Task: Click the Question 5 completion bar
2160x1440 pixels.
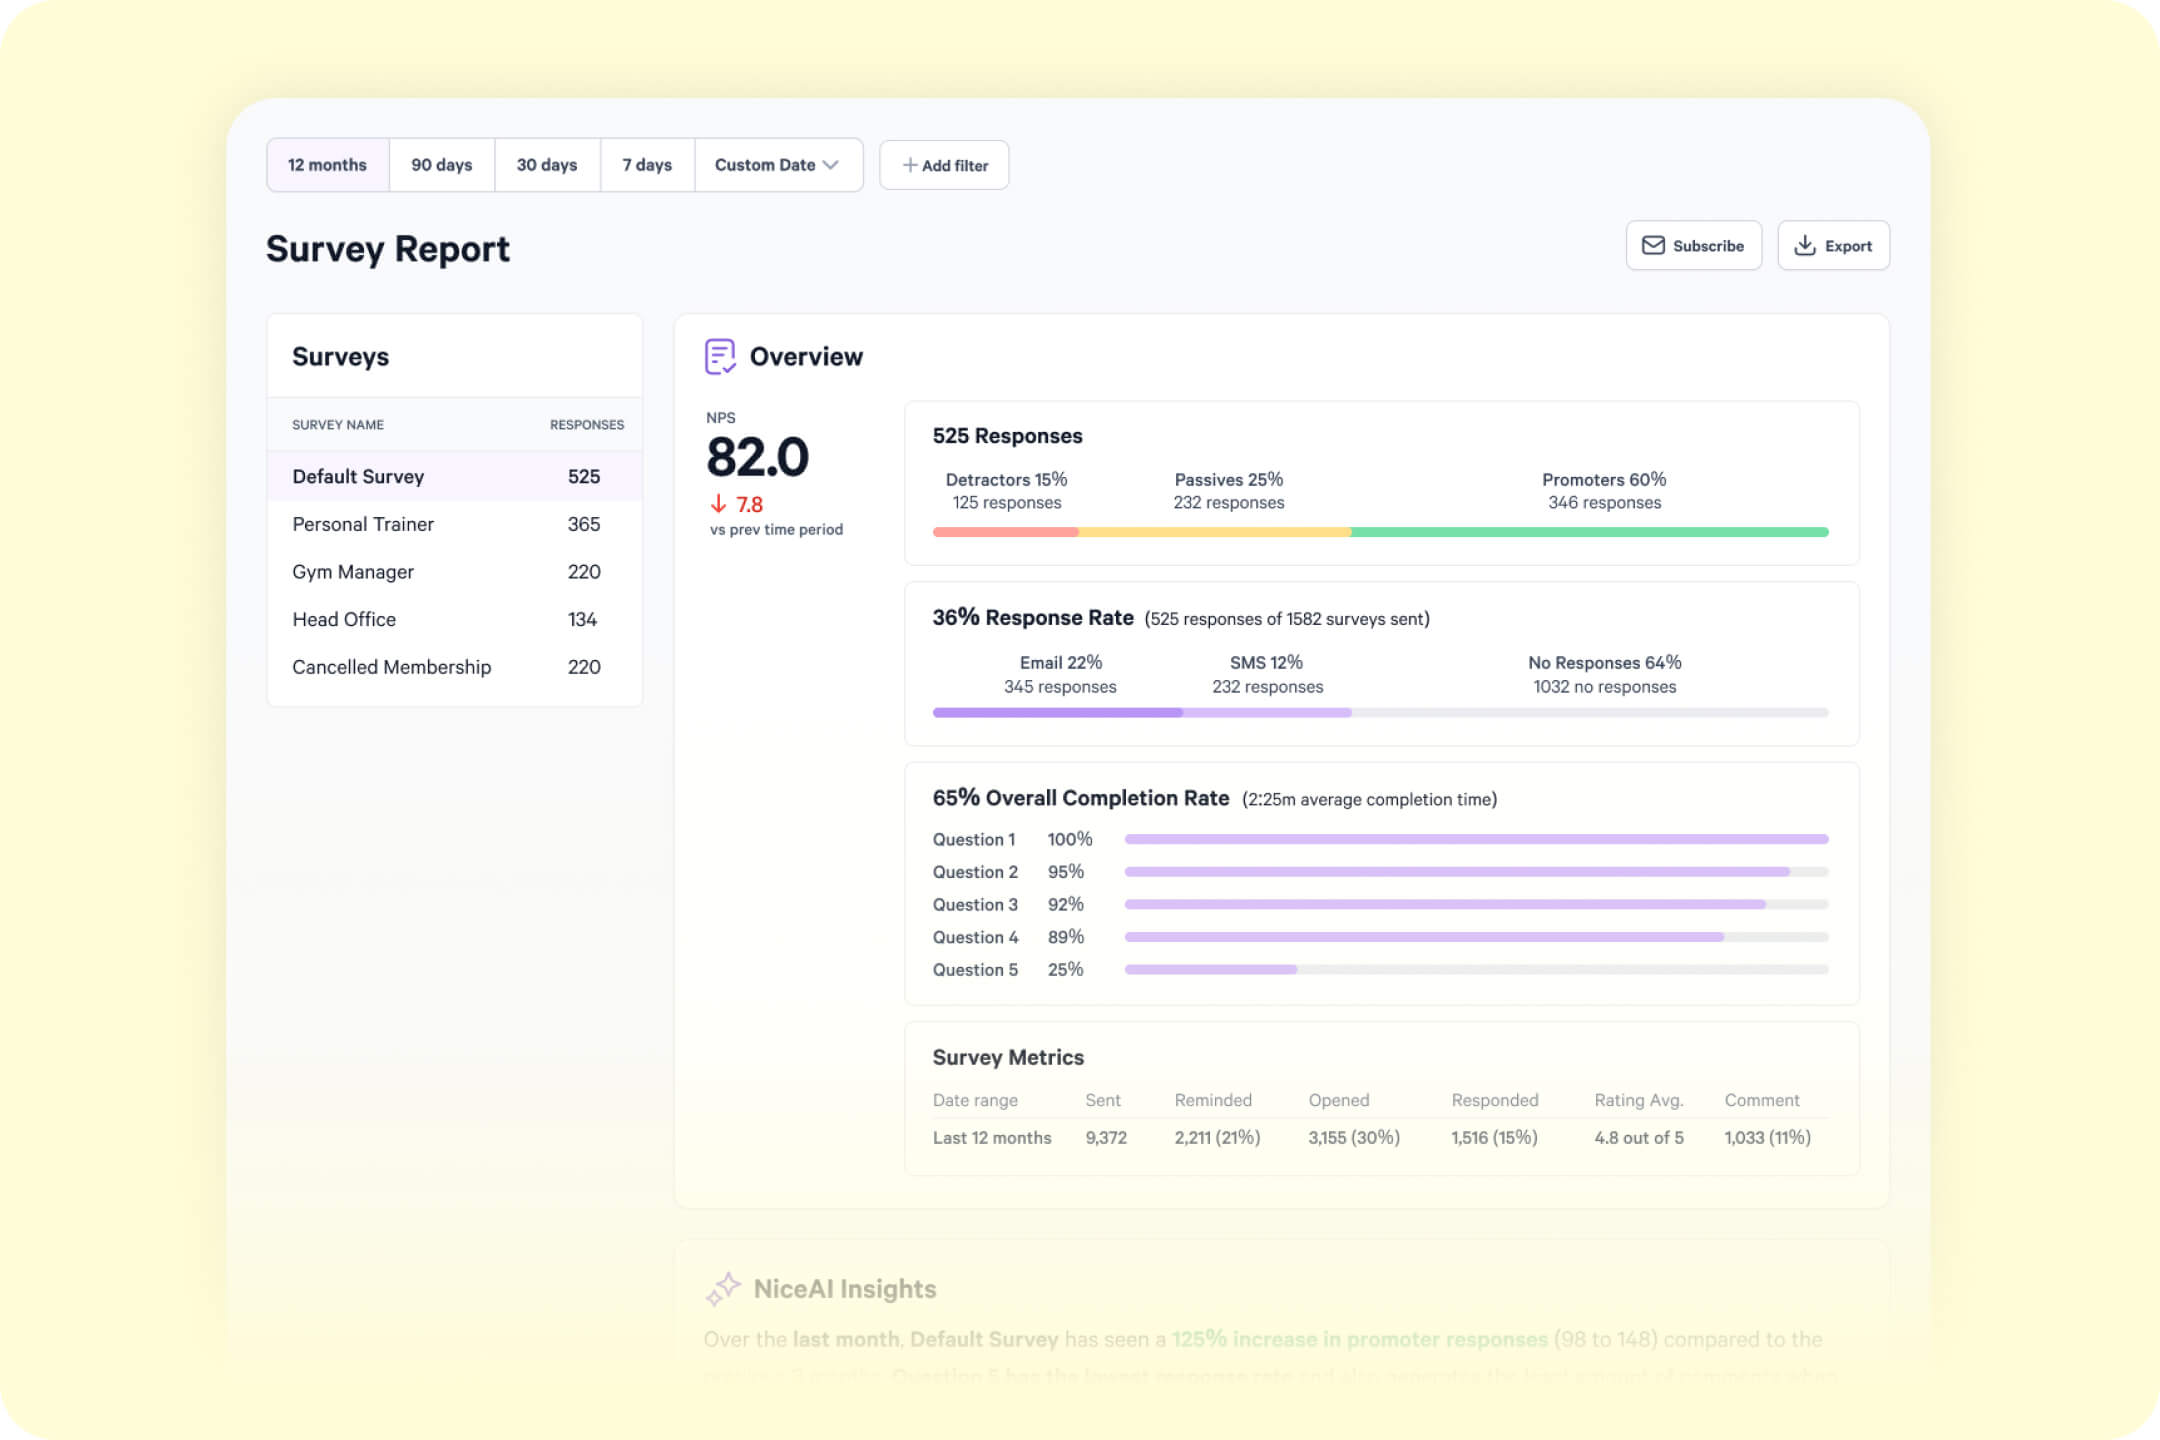Action: (1210, 969)
